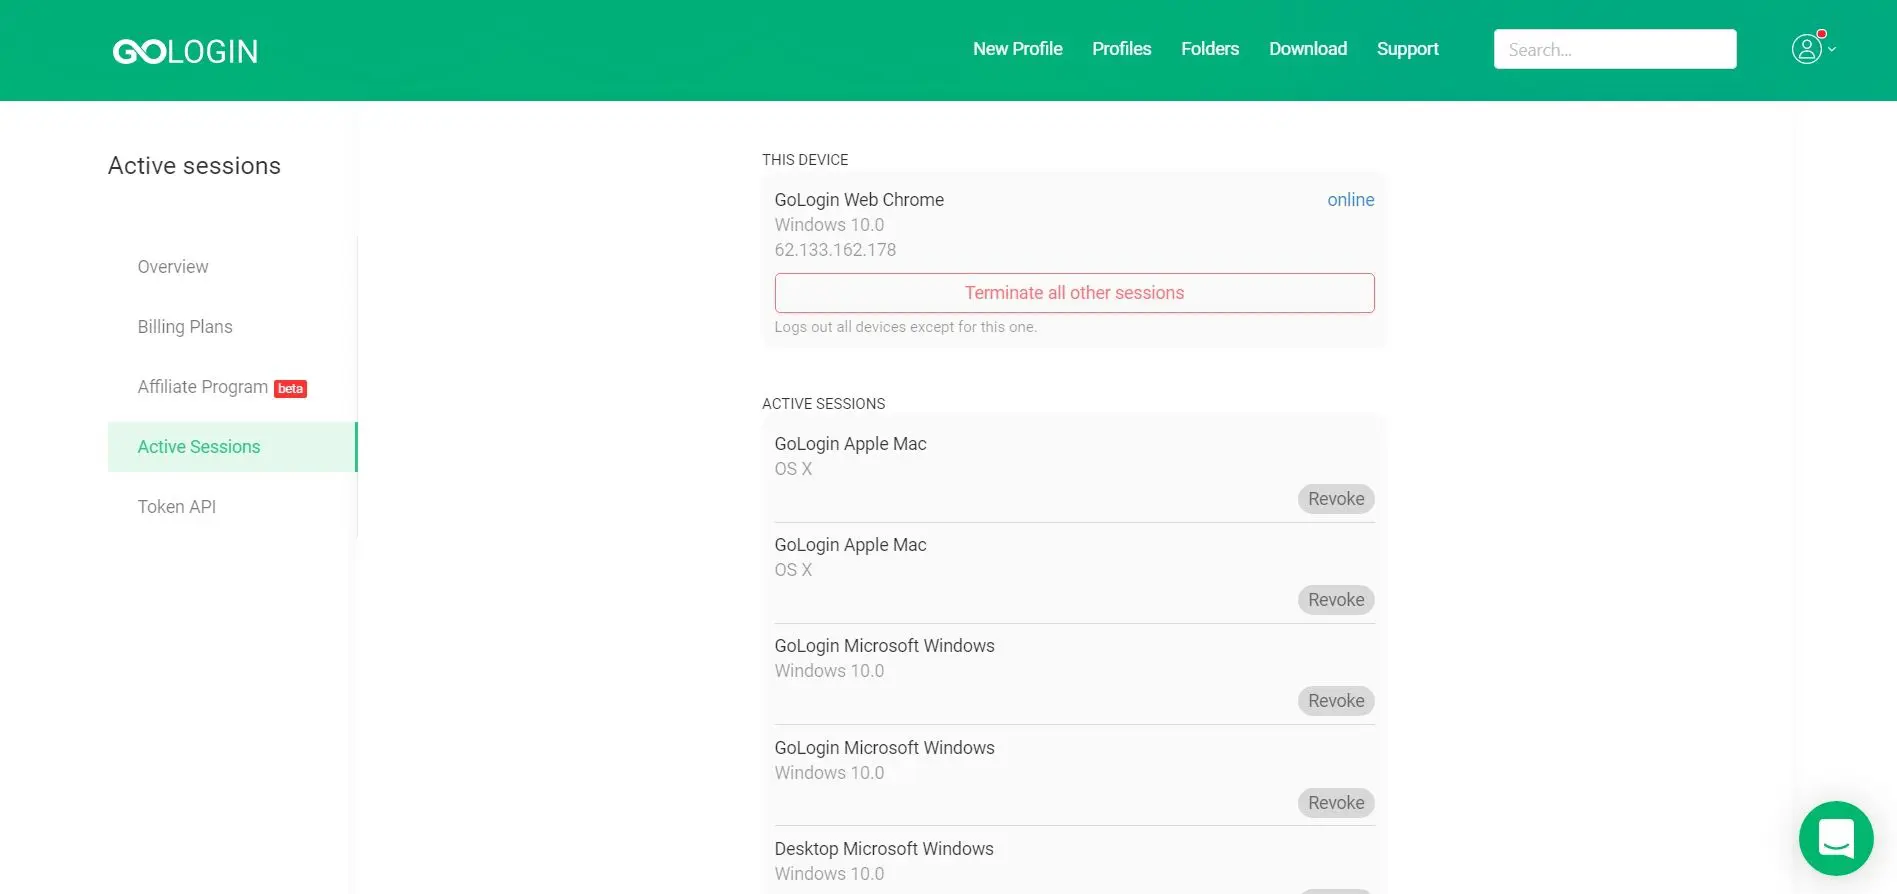Open the user account avatar menu
1897x894 pixels.
coord(1806,49)
